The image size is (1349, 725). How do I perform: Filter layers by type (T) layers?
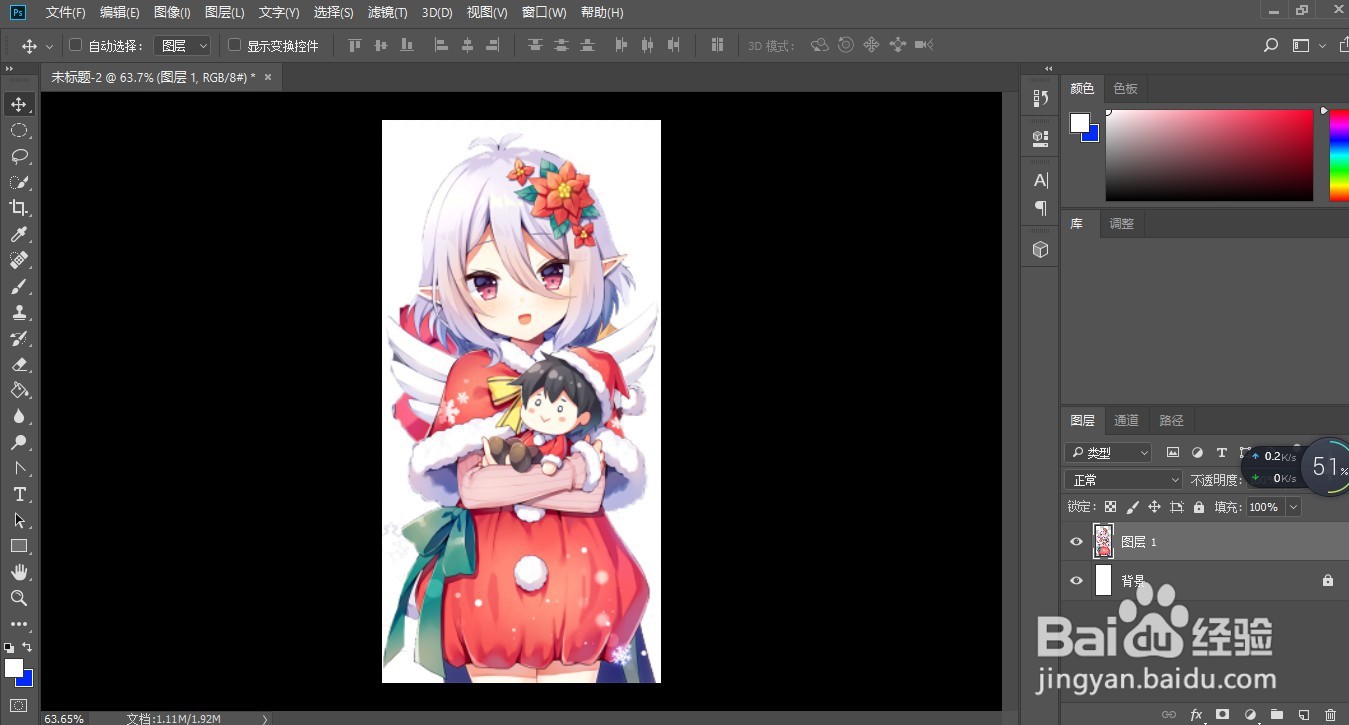click(x=1221, y=453)
